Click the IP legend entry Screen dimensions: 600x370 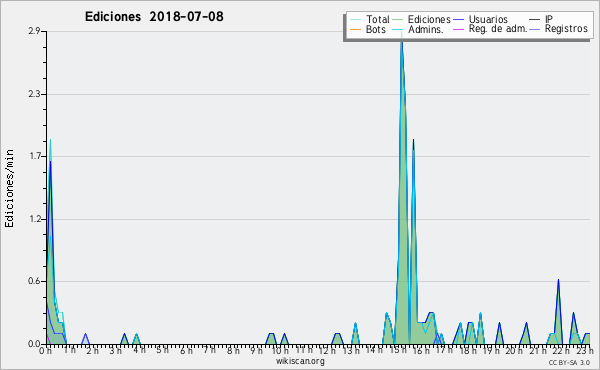point(541,19)
